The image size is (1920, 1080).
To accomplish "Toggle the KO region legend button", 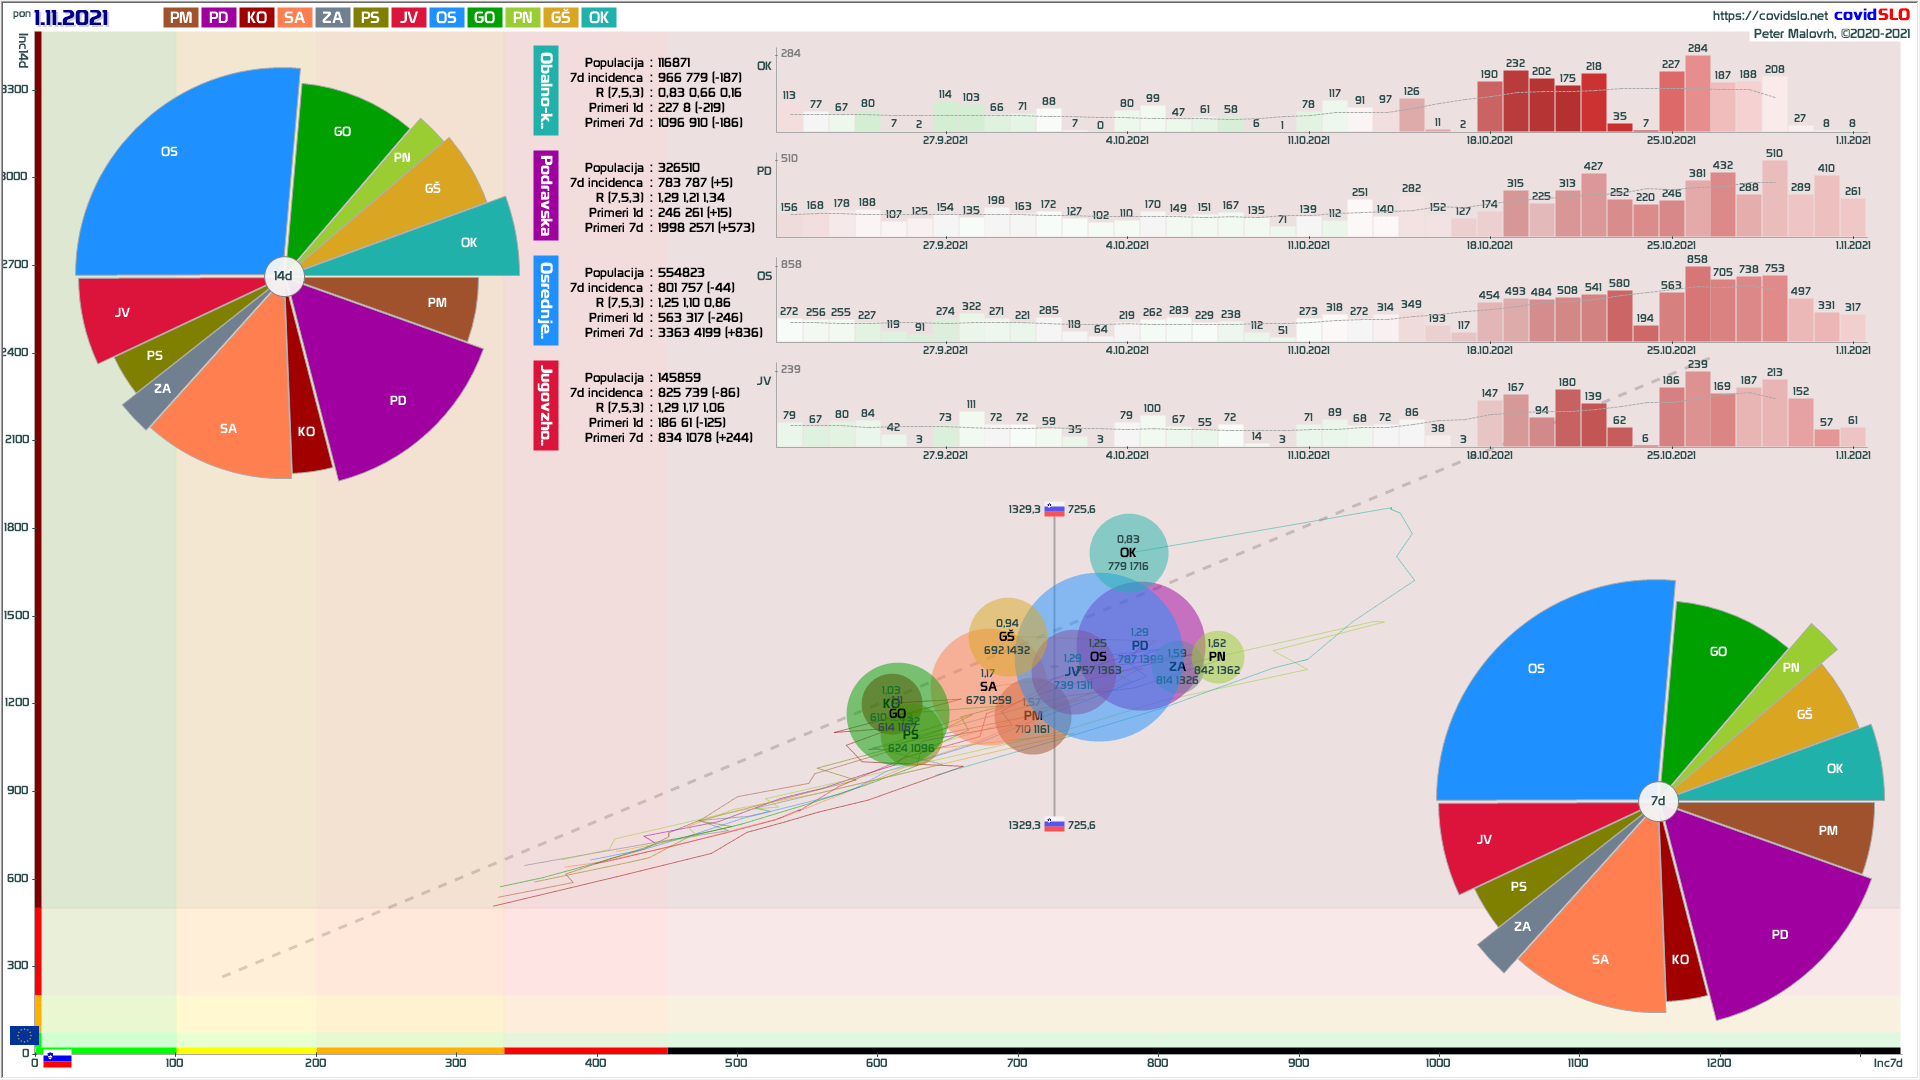I will click(257, 18).
